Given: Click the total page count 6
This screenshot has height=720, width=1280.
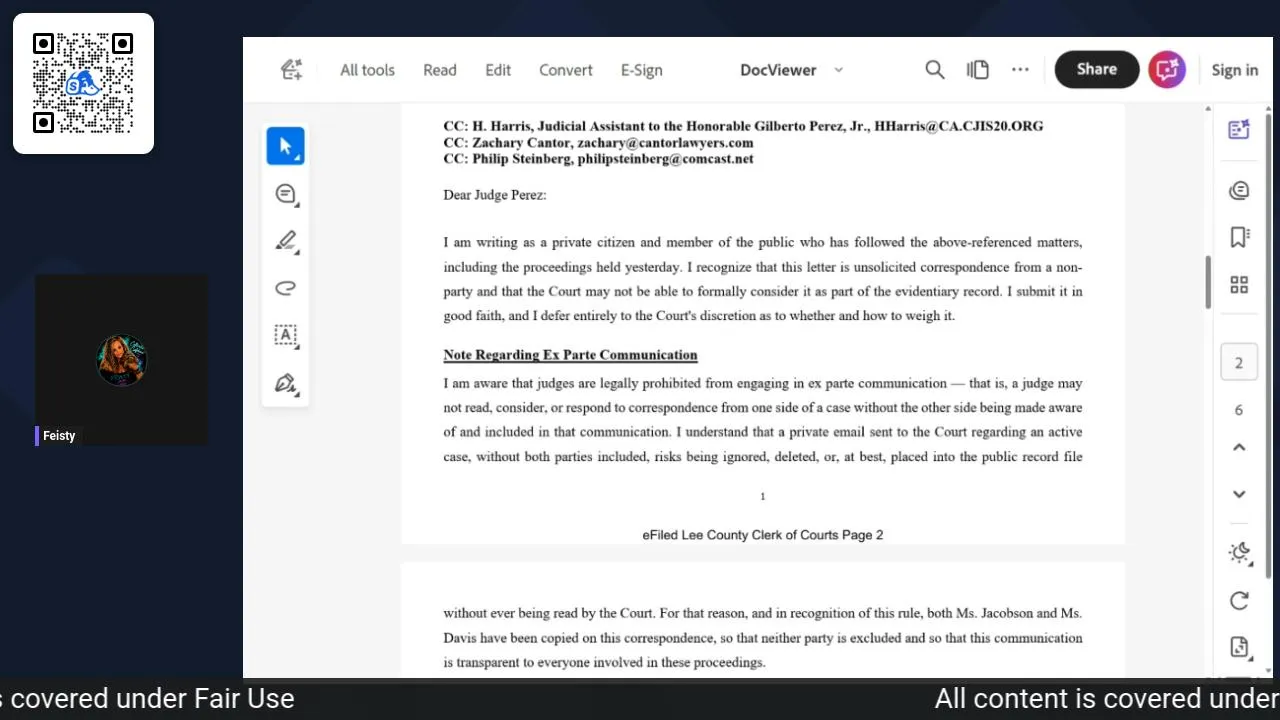Looking at the screenshot, I should (1239, 410).
